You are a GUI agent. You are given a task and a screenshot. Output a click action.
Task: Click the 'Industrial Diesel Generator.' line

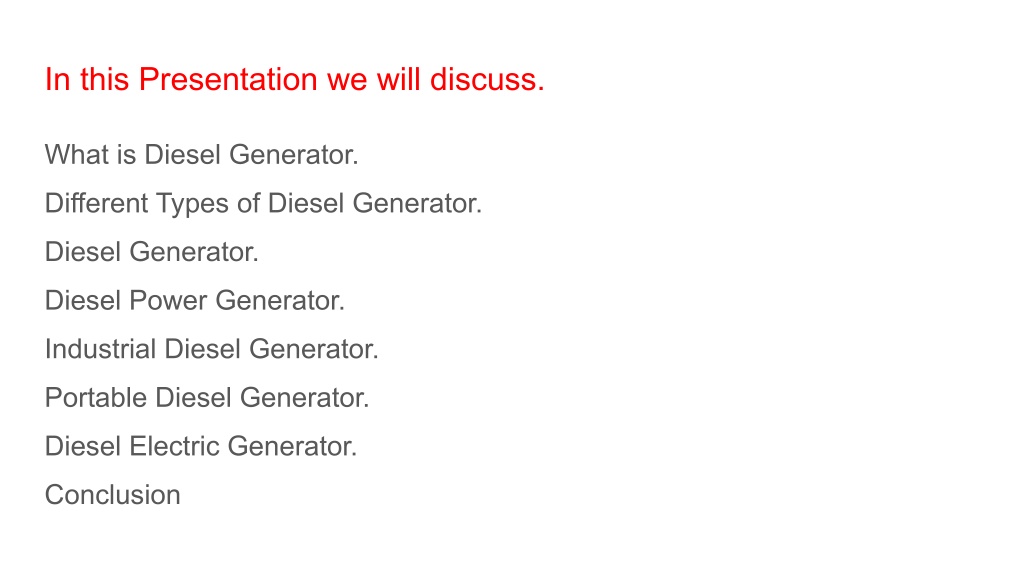point(212,349)
